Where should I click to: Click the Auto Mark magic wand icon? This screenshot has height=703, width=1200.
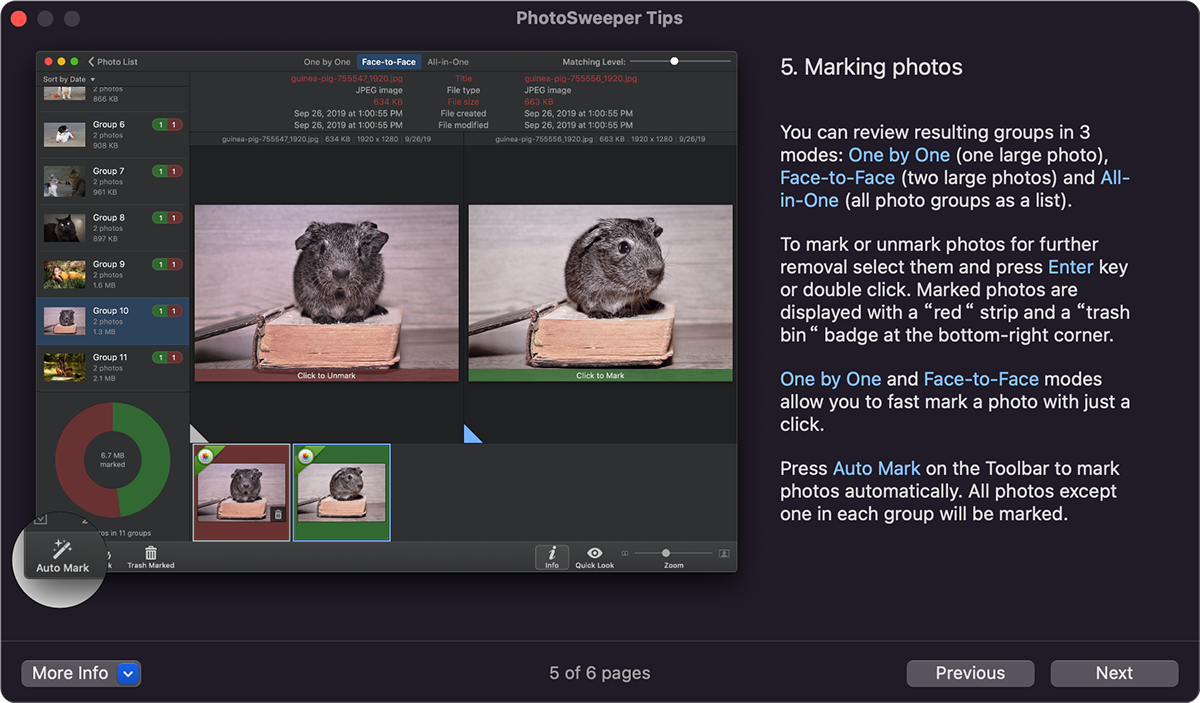(x=62, y=549)
